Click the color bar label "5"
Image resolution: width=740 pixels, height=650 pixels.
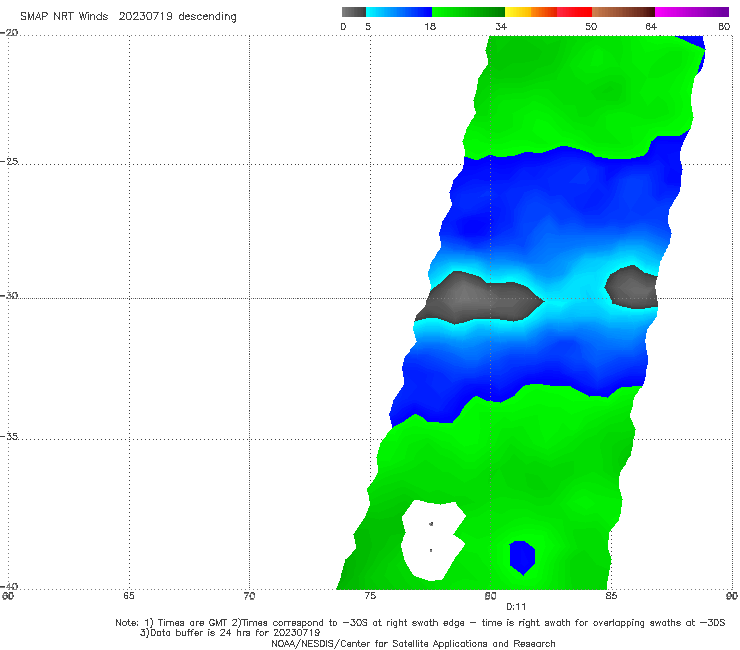click(368, 26)
